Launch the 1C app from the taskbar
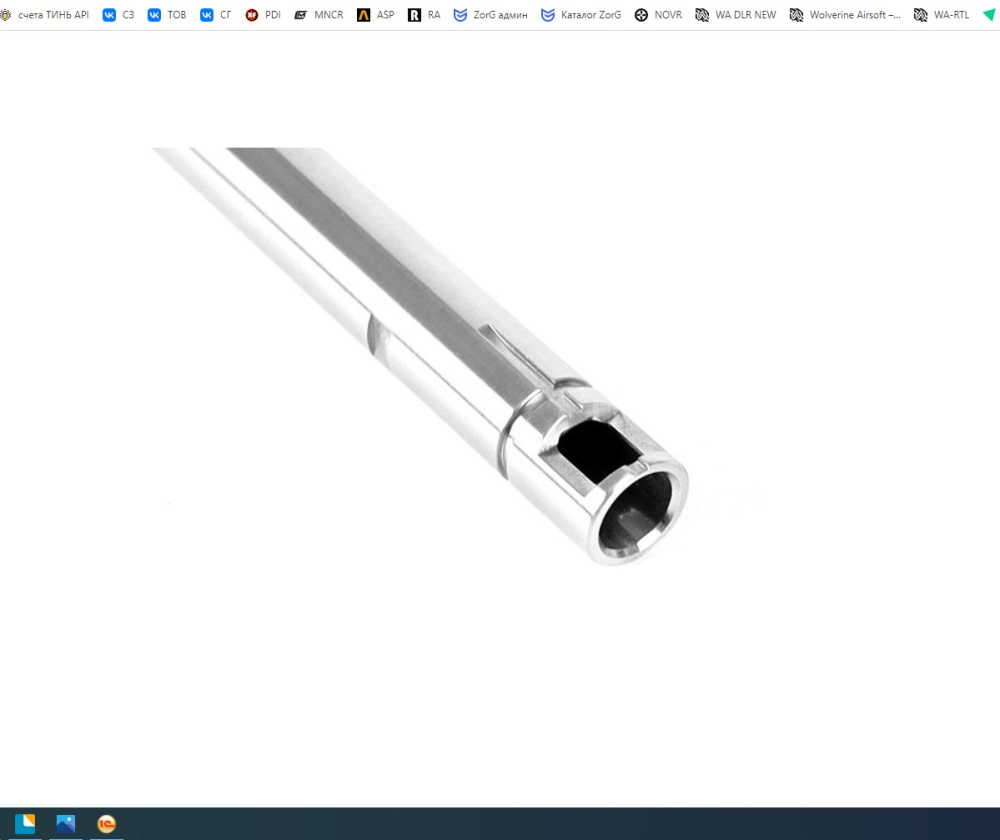The image size is (1000, 840). (107, 823)
